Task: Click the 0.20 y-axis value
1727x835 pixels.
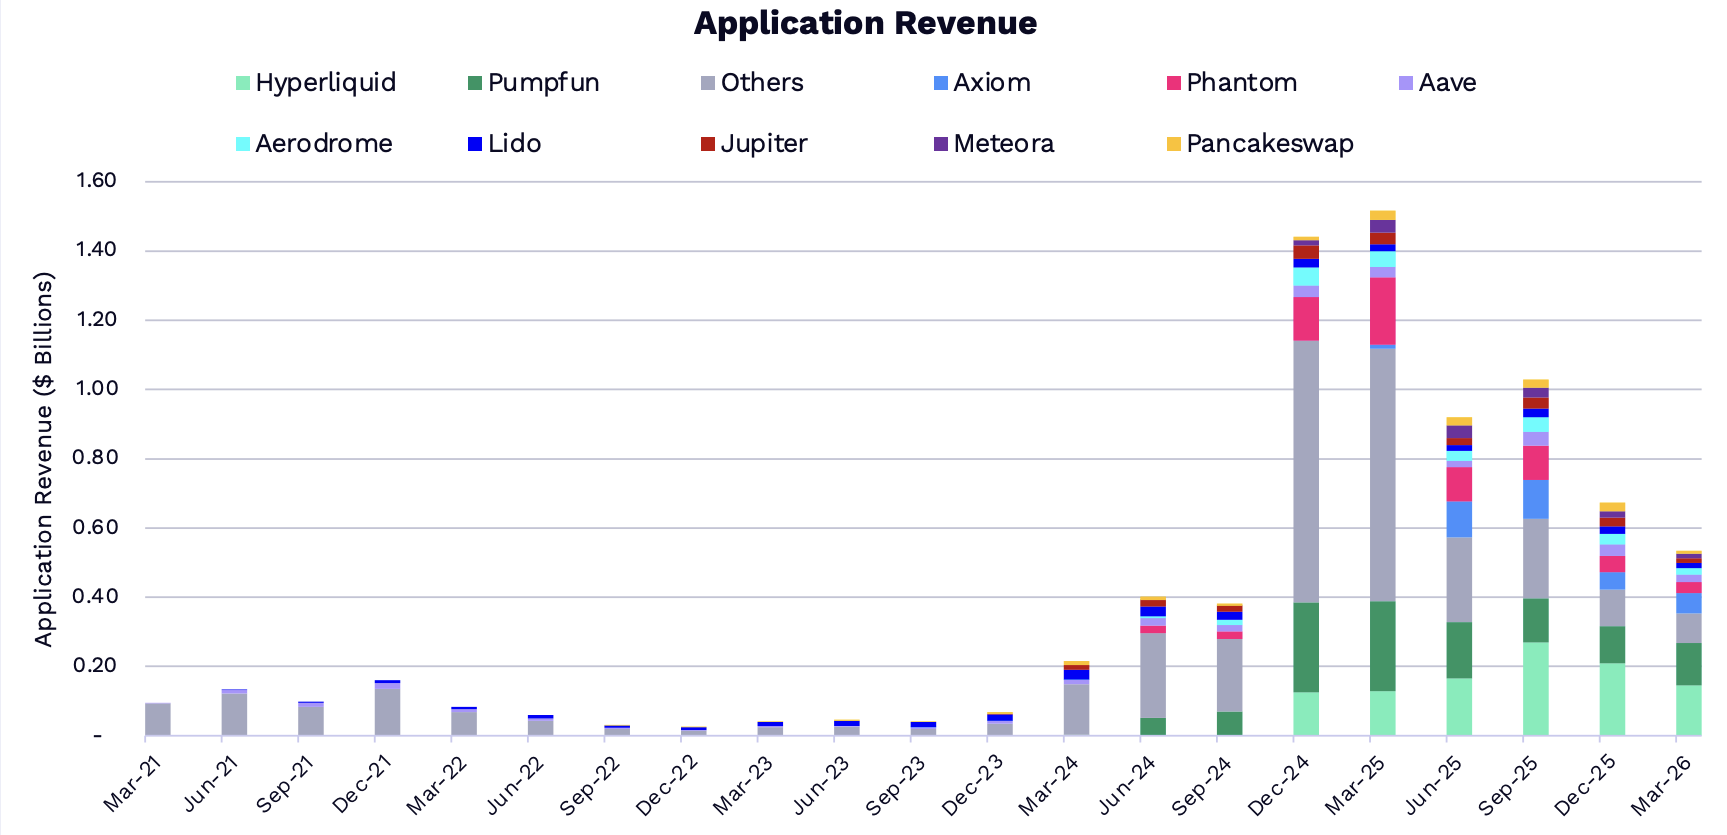Action: pos(96,666)
